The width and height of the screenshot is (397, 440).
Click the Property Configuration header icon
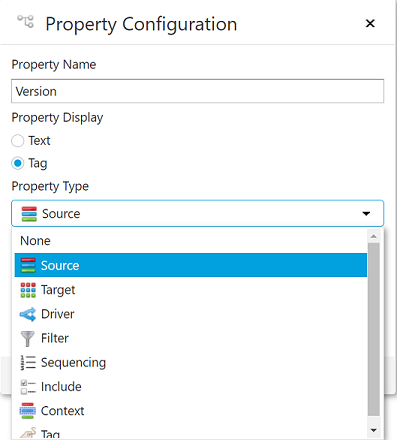(25, 21)
